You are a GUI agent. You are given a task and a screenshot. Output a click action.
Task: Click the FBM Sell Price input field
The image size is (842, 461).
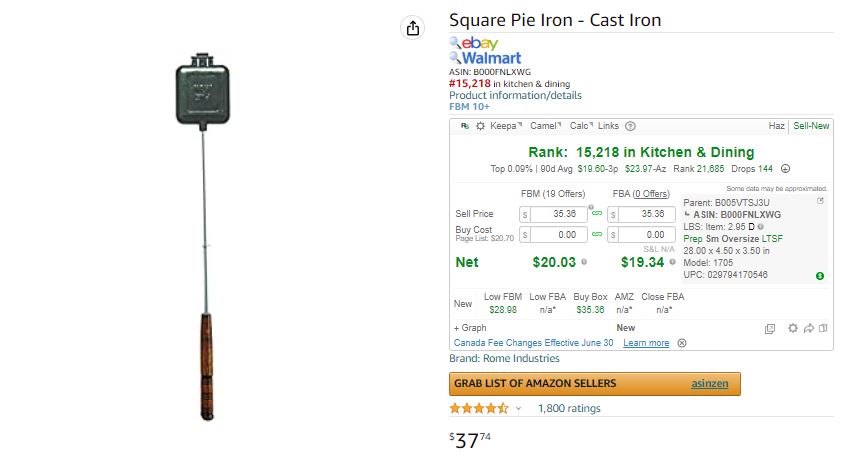tap(553, 214)
